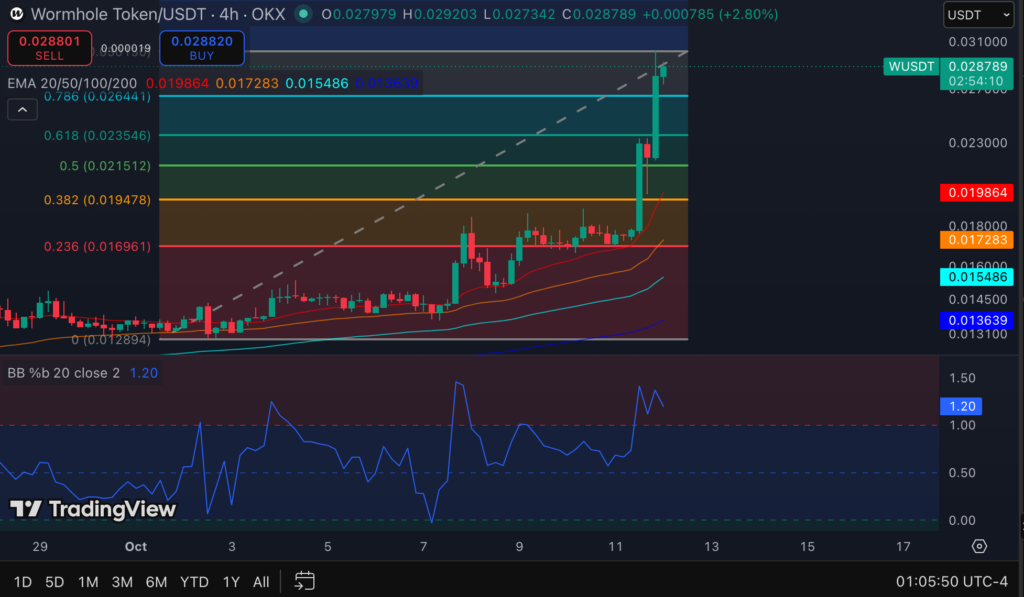Viewport: 1024px width, 597px height.
Task: Click the Wormhole Token/USDT symbol title
Action: pyautogui.click(x=118, y=14)
